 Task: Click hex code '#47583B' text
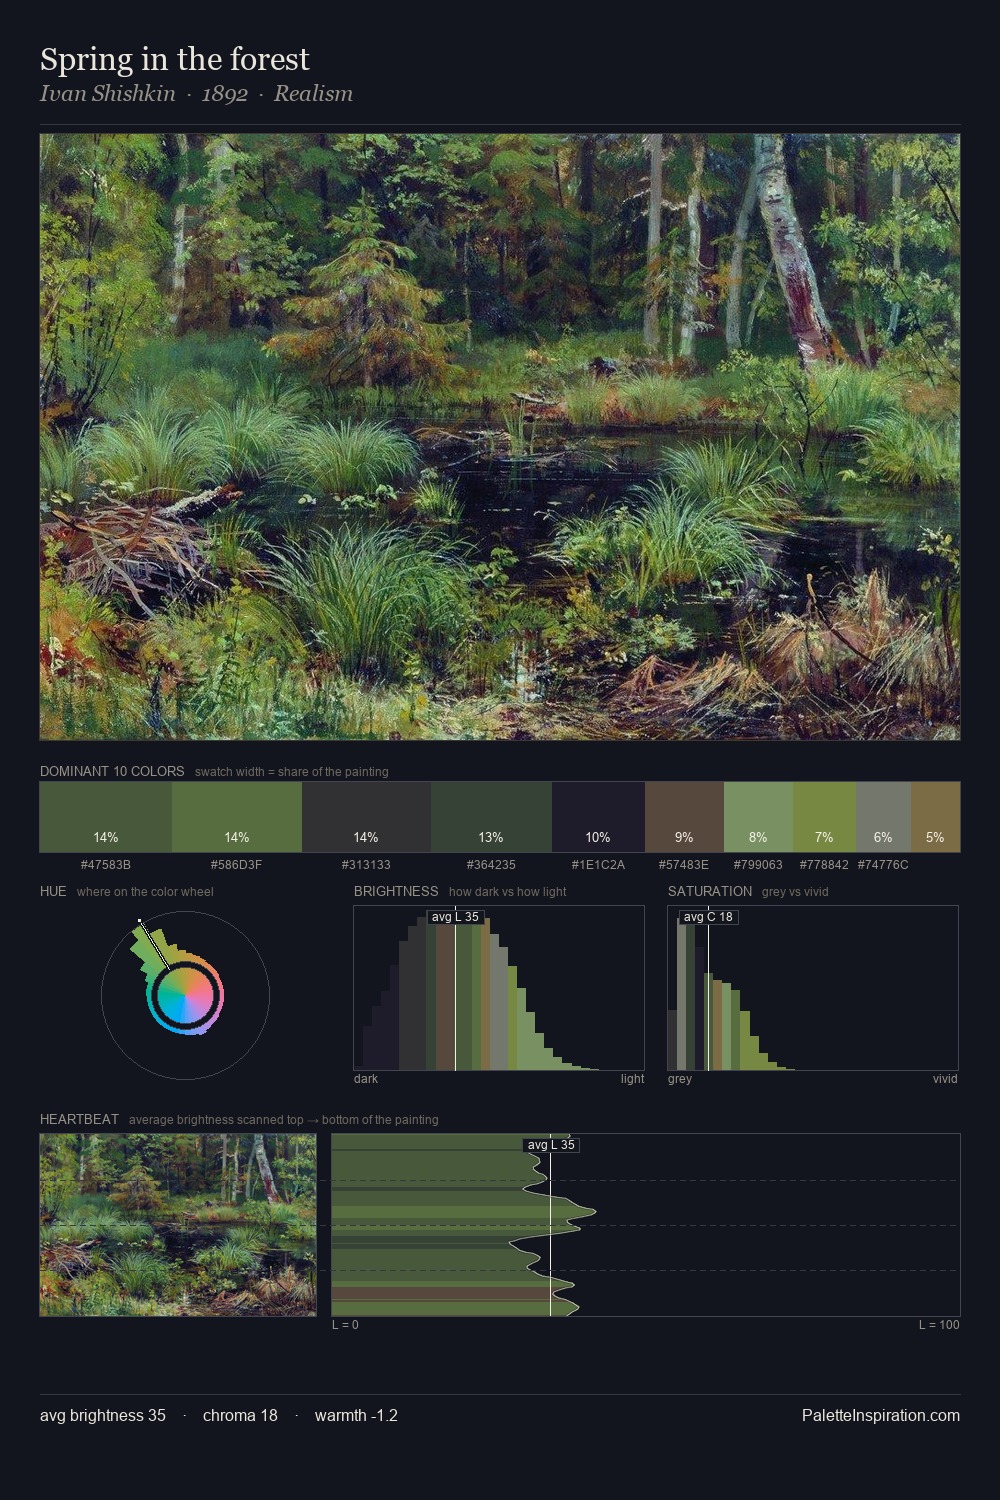(x=106, y=864)
